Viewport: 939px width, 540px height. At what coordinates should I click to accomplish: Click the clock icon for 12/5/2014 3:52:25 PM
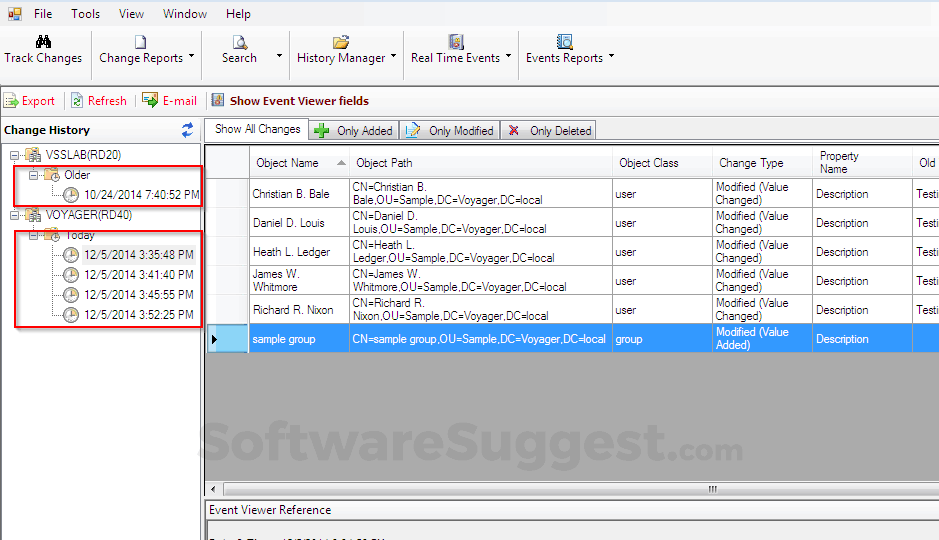[71, 314]
